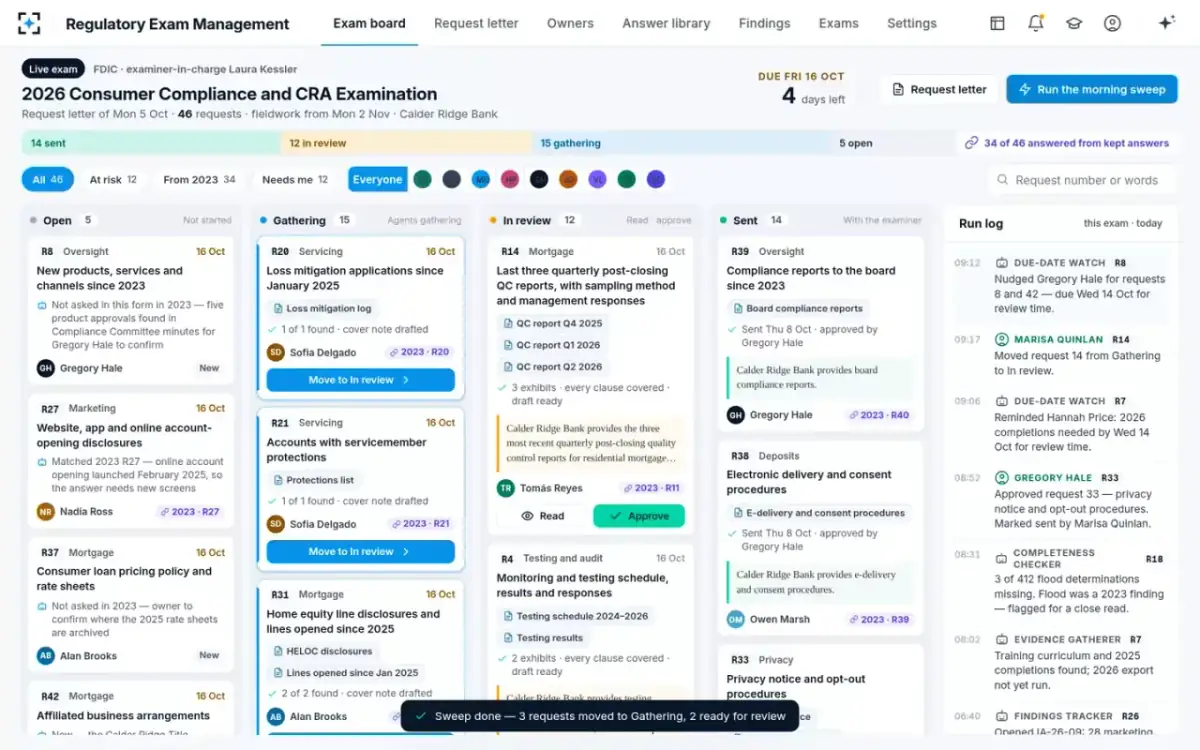This screenshot has height=750, width=1200.
Task: Open the layout panel icon in header
Action: pyautogui.click(x=997, y=23)
